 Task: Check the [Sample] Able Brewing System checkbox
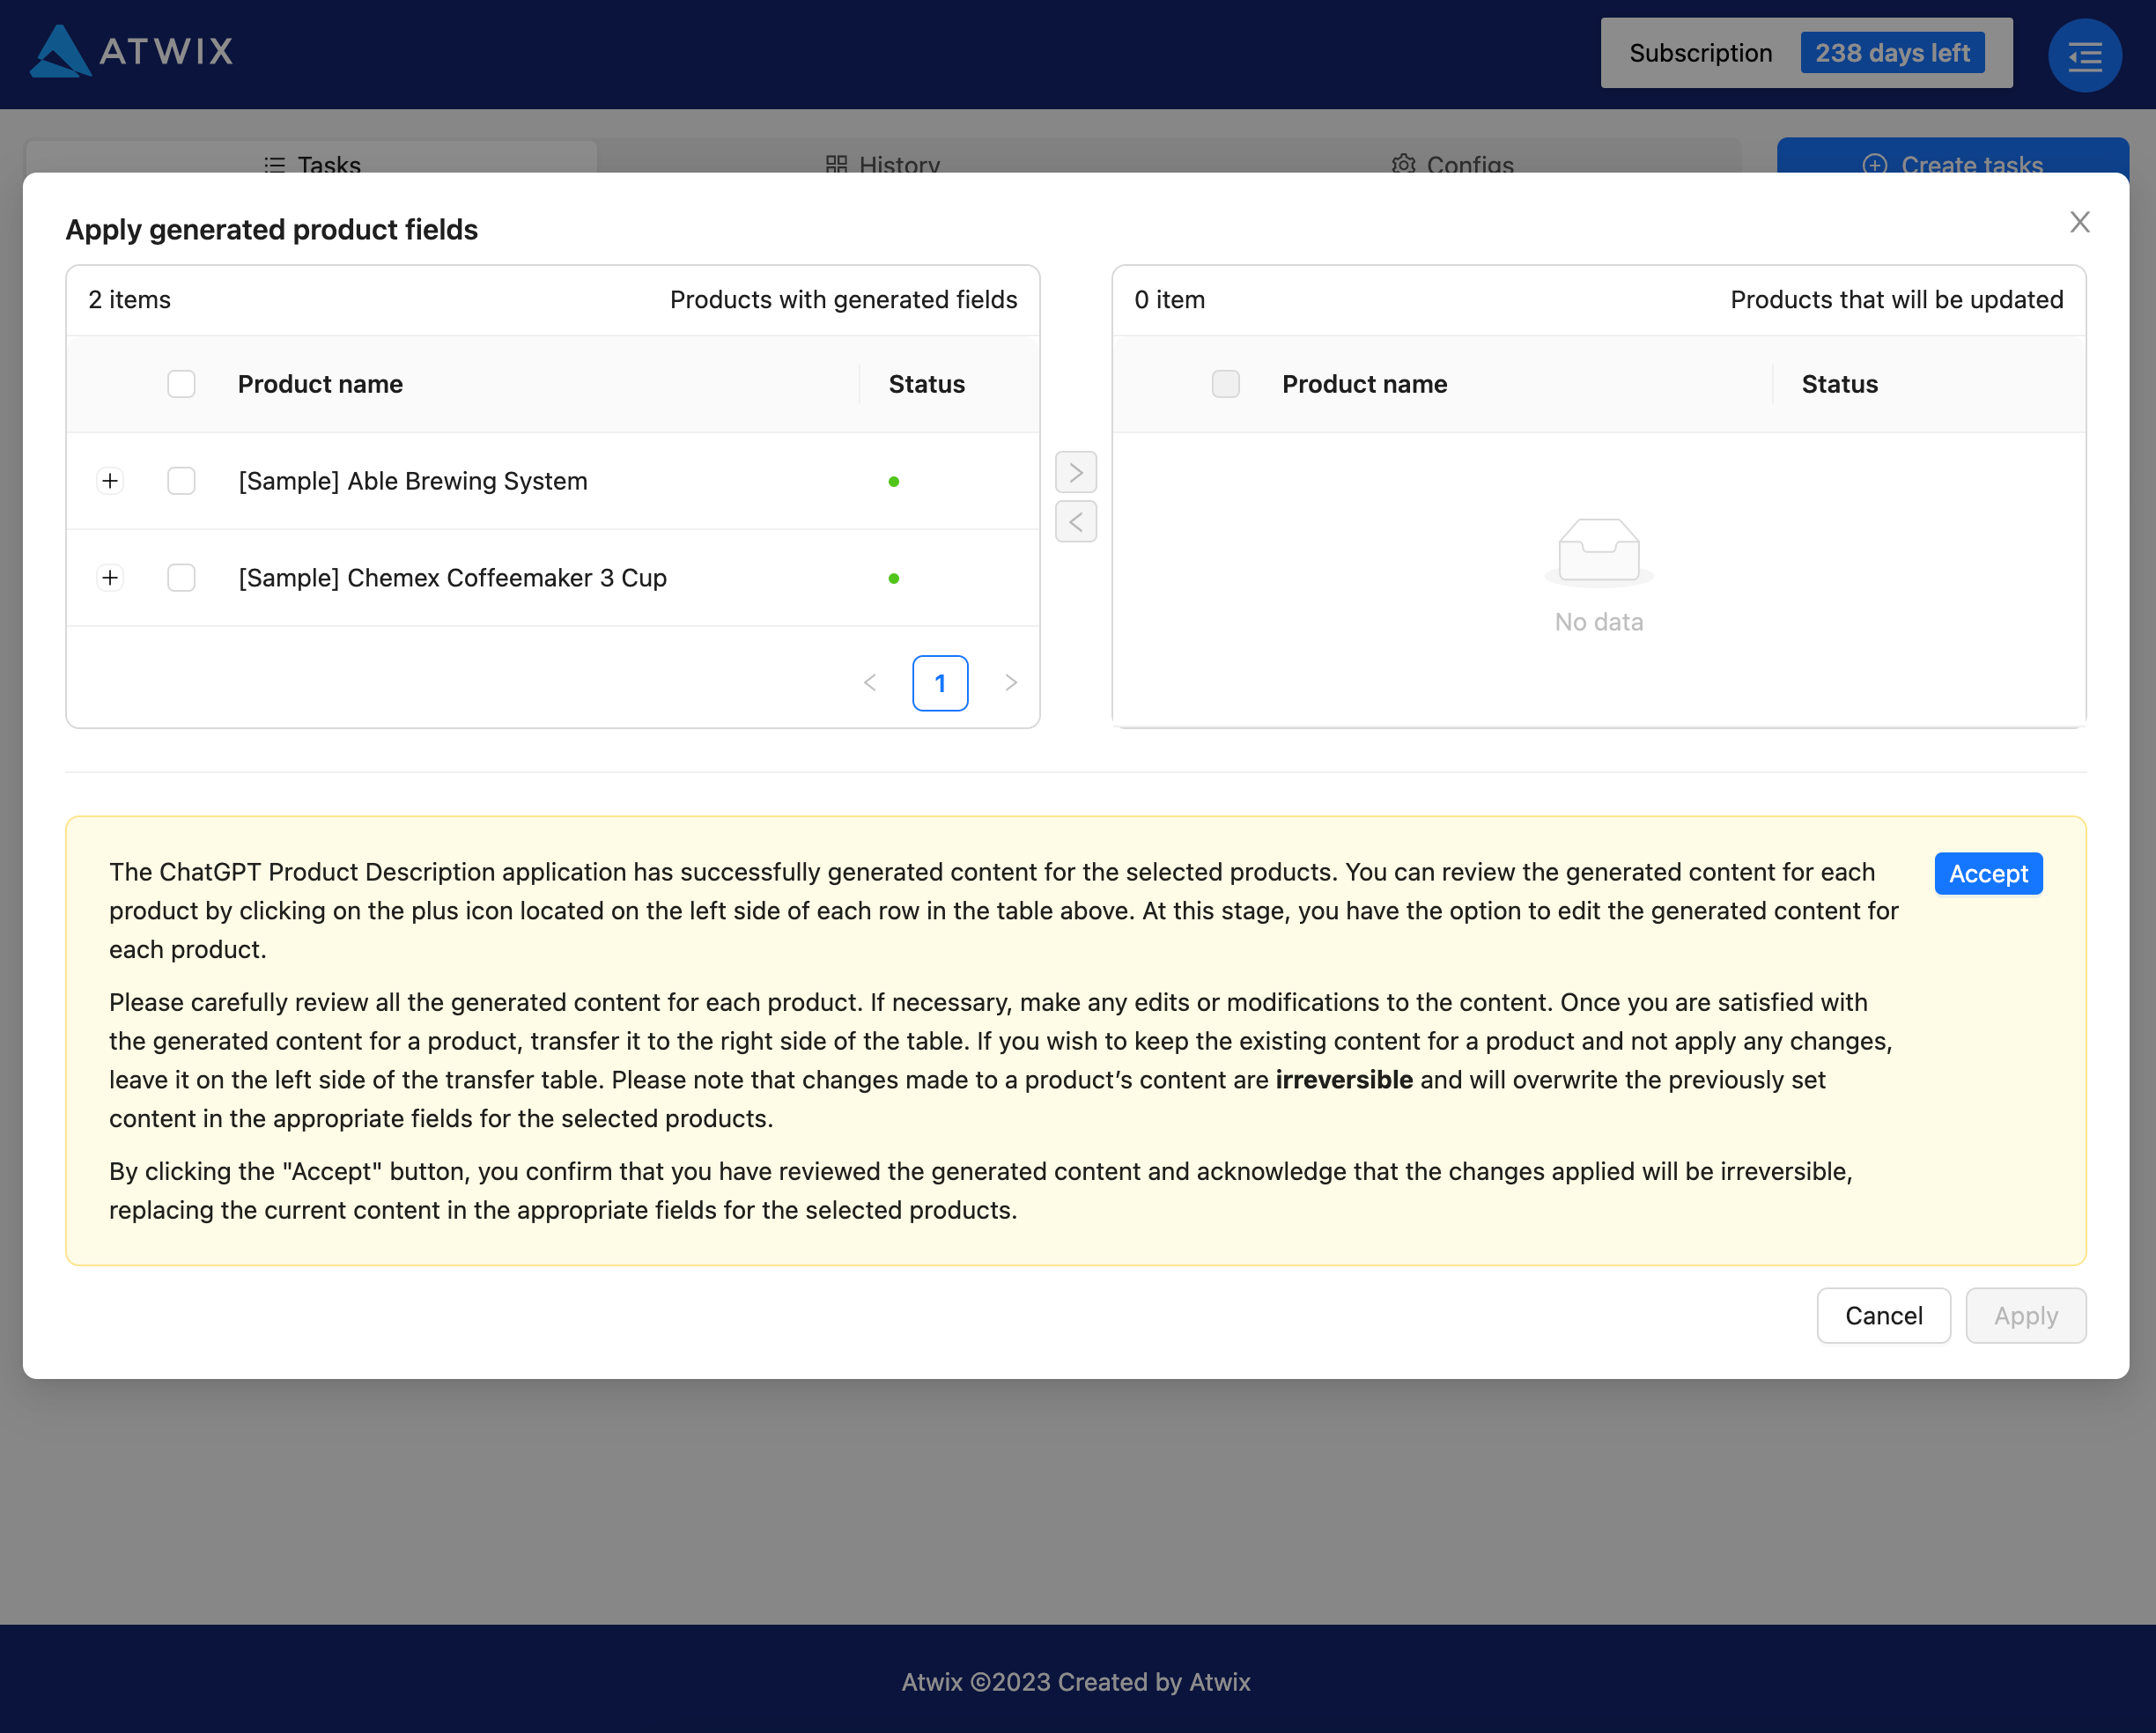(x=181, y=481)
